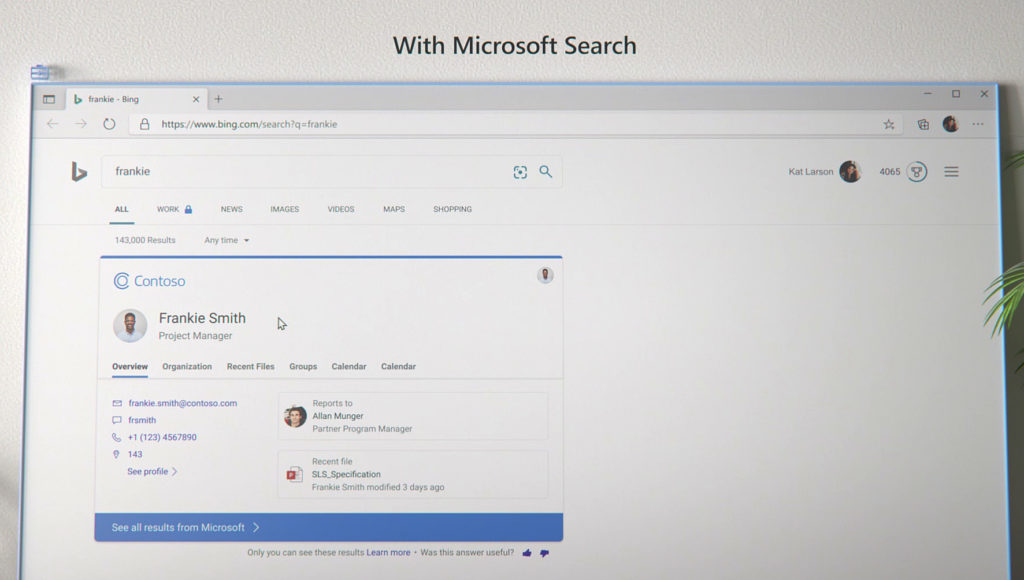Click small avatar icon in Contoso card
Screen dimensions: 1024x580
pos(545,275)
